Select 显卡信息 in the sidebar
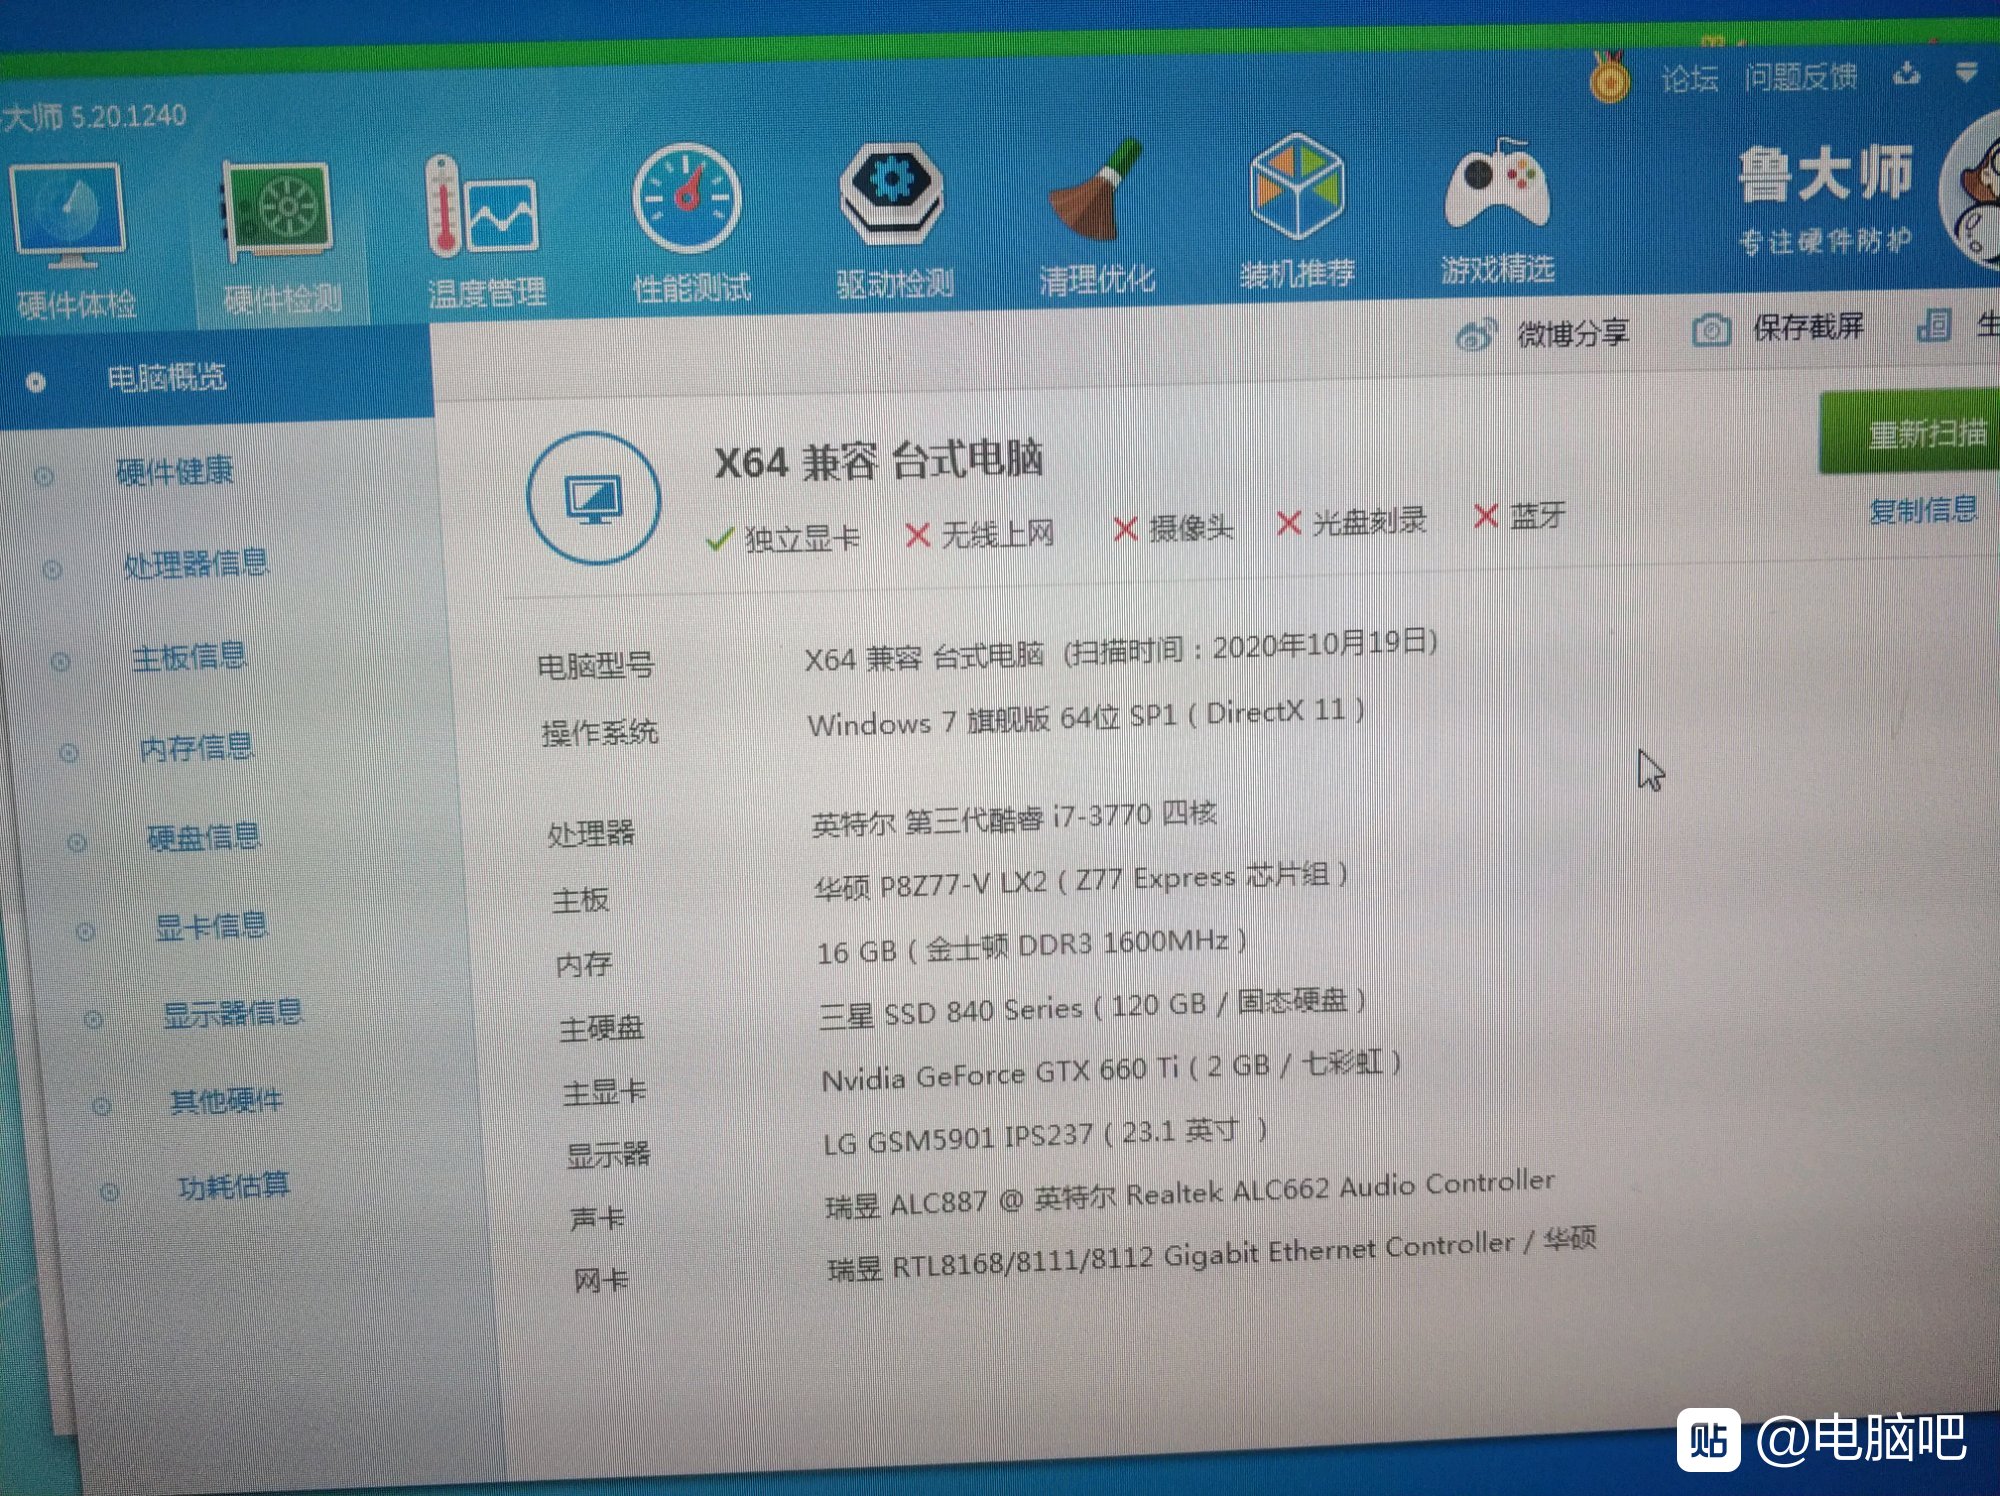 (x=211, y=926)
